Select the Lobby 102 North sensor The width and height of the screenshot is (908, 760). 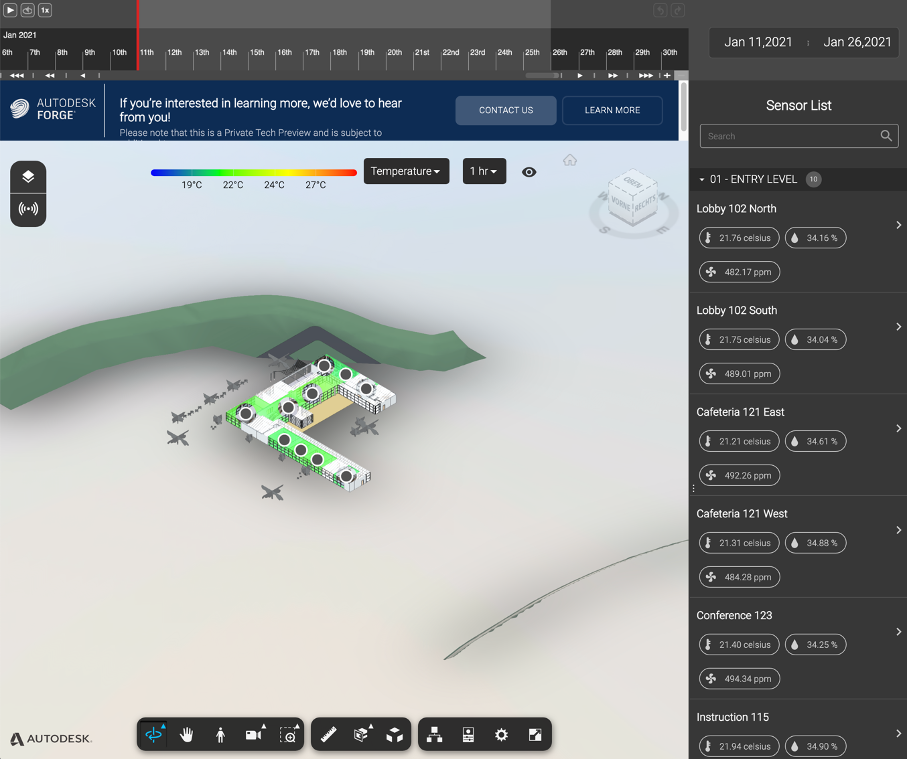coord(737,209)
